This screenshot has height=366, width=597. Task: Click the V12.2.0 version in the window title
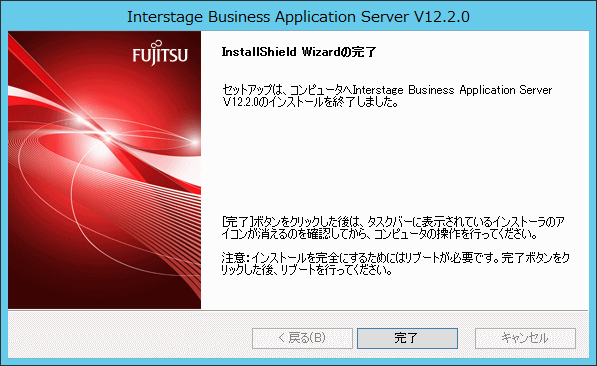coord(441,17)
